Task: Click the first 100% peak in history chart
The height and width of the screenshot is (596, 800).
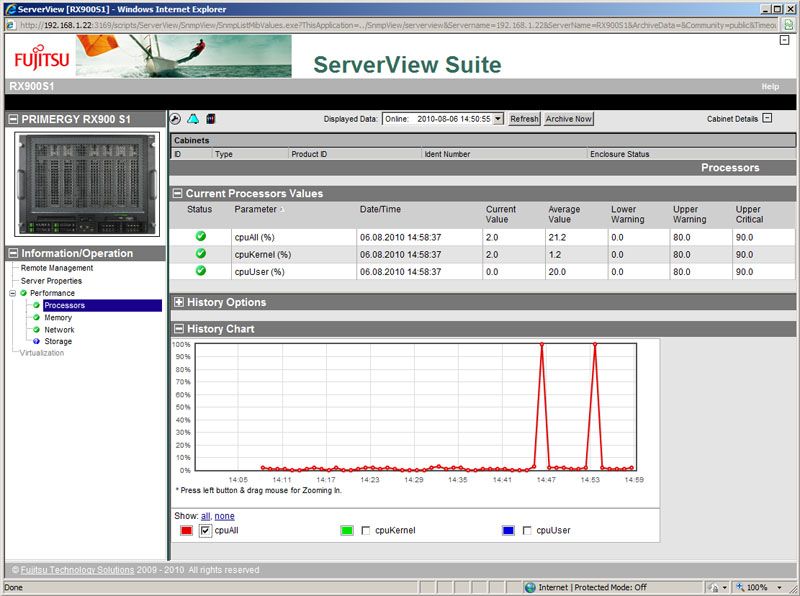Action: pyautogui.click(x=542, y=344)
